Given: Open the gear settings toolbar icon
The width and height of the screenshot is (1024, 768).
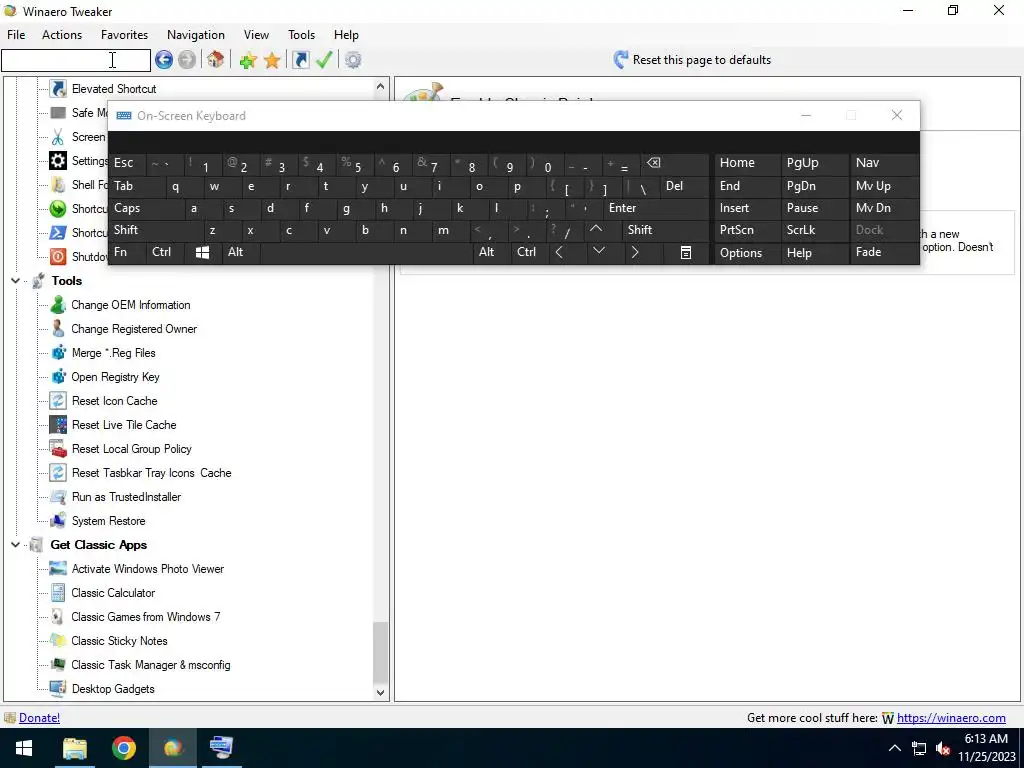Looking at the screenshot, I should [353, 60].
